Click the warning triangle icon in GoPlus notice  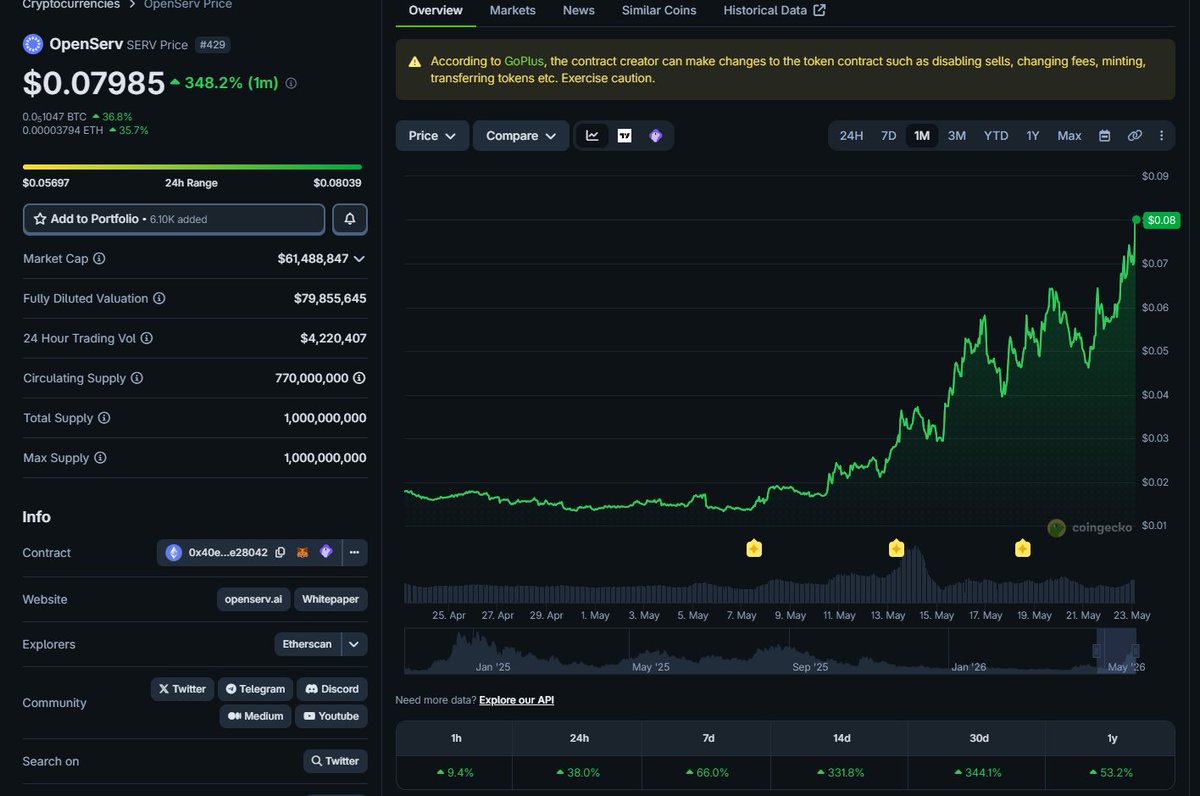pos(415,62)
